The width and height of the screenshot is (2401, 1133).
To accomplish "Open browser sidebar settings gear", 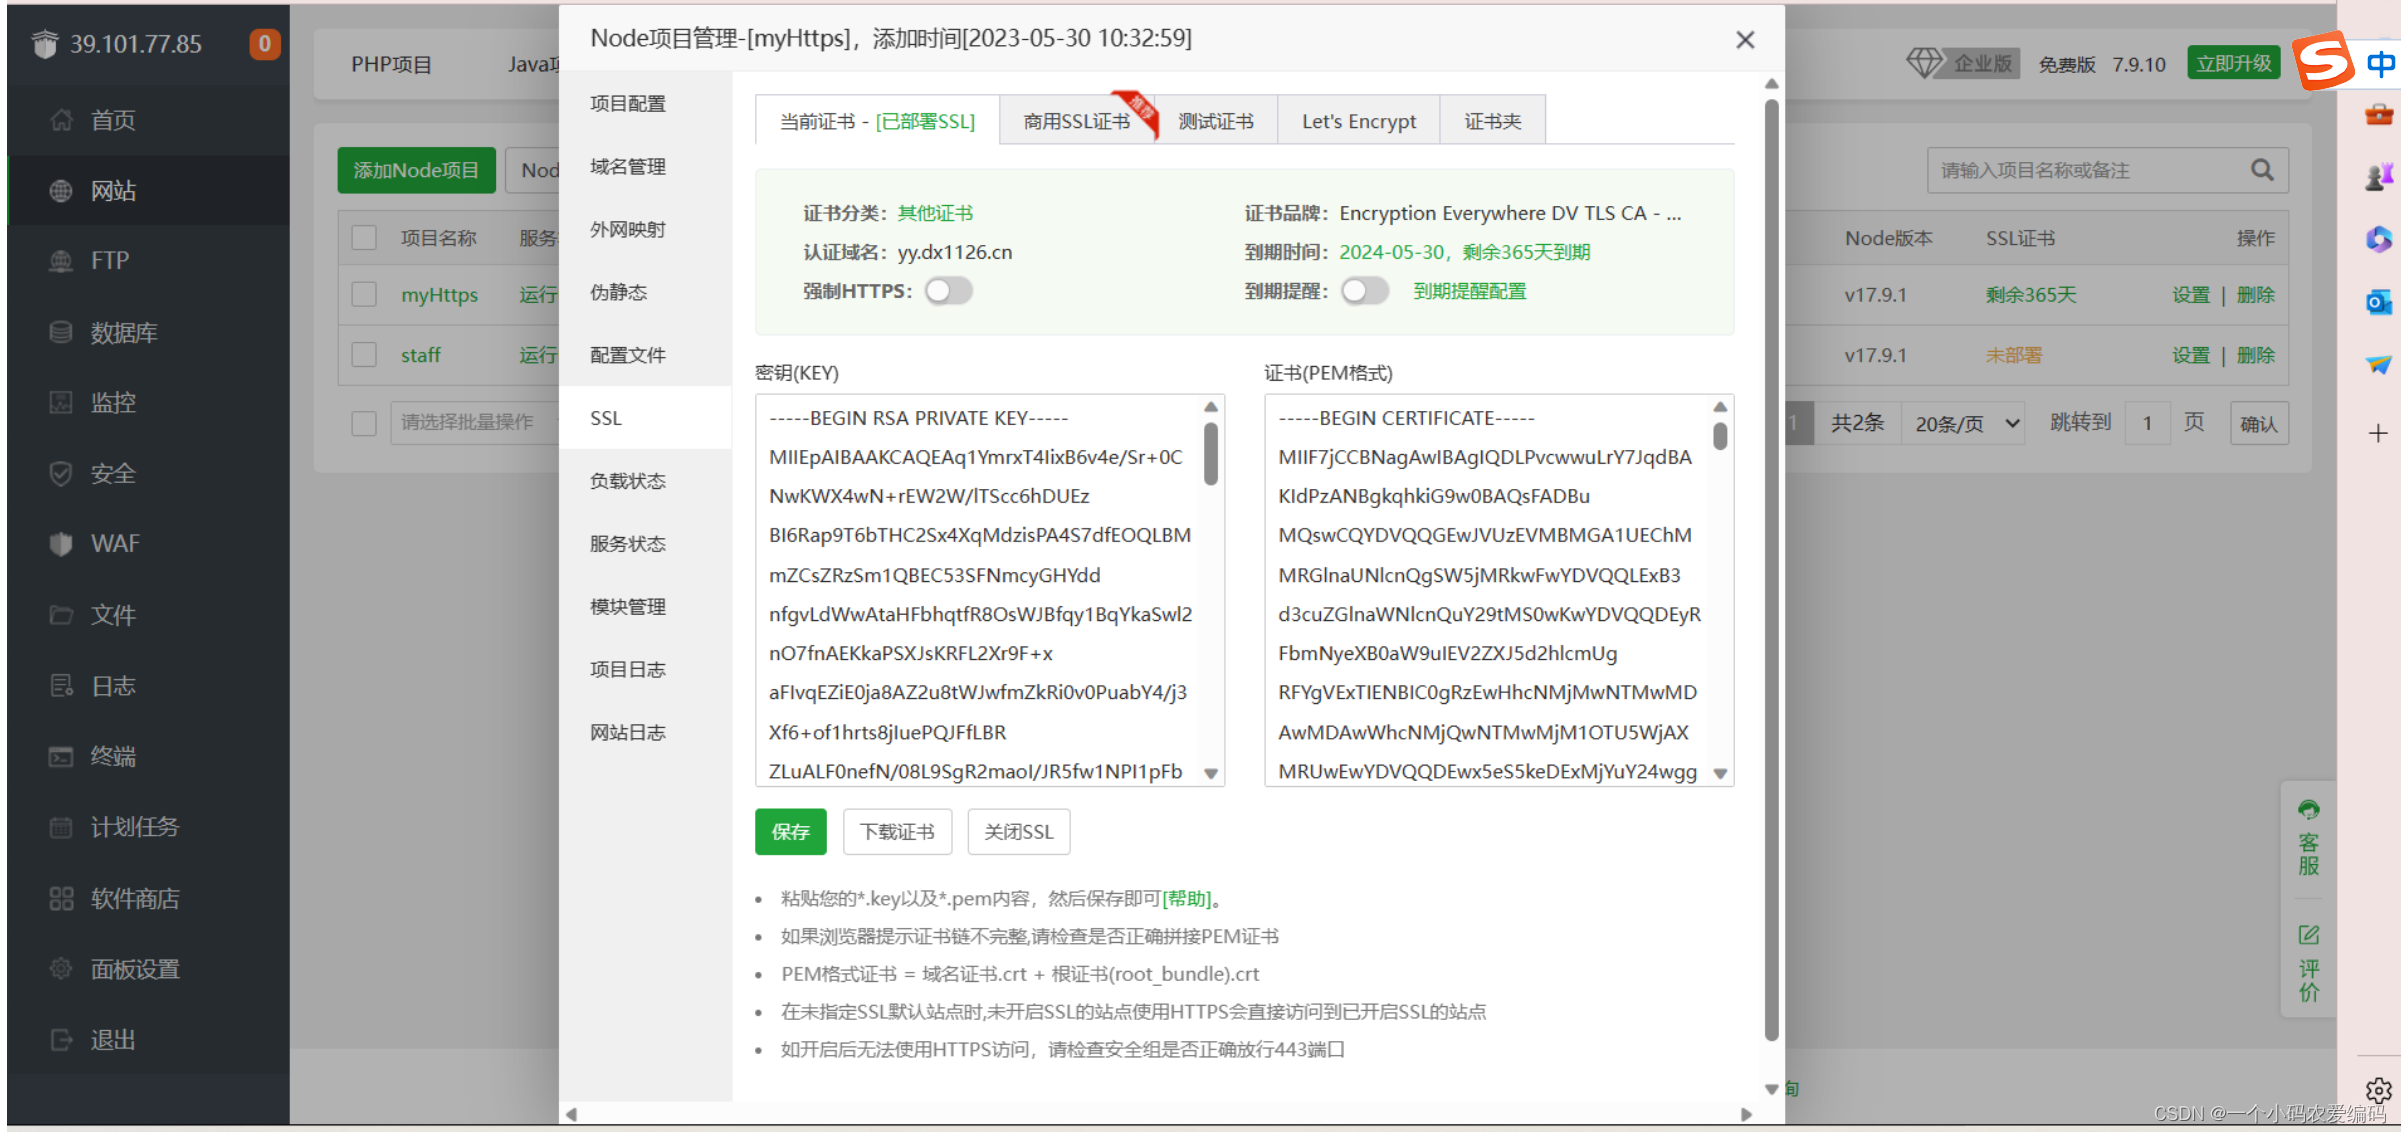I will point(2379,1089).
